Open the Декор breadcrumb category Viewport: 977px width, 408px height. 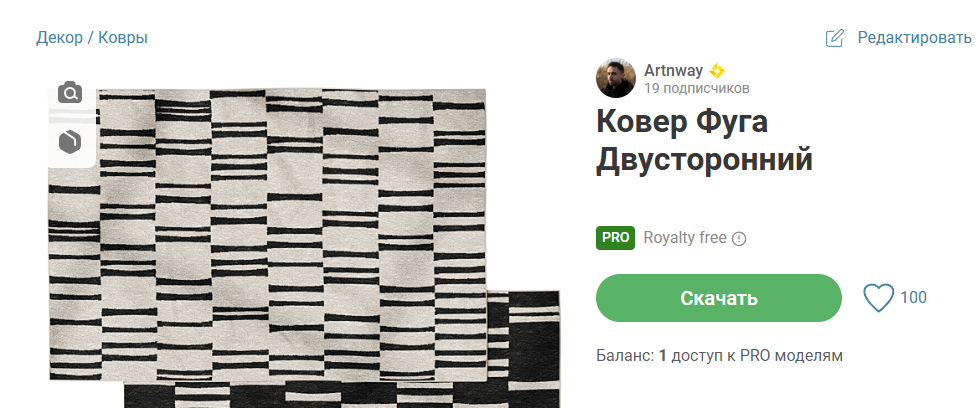pyautogui.click(x=59, y=38)
